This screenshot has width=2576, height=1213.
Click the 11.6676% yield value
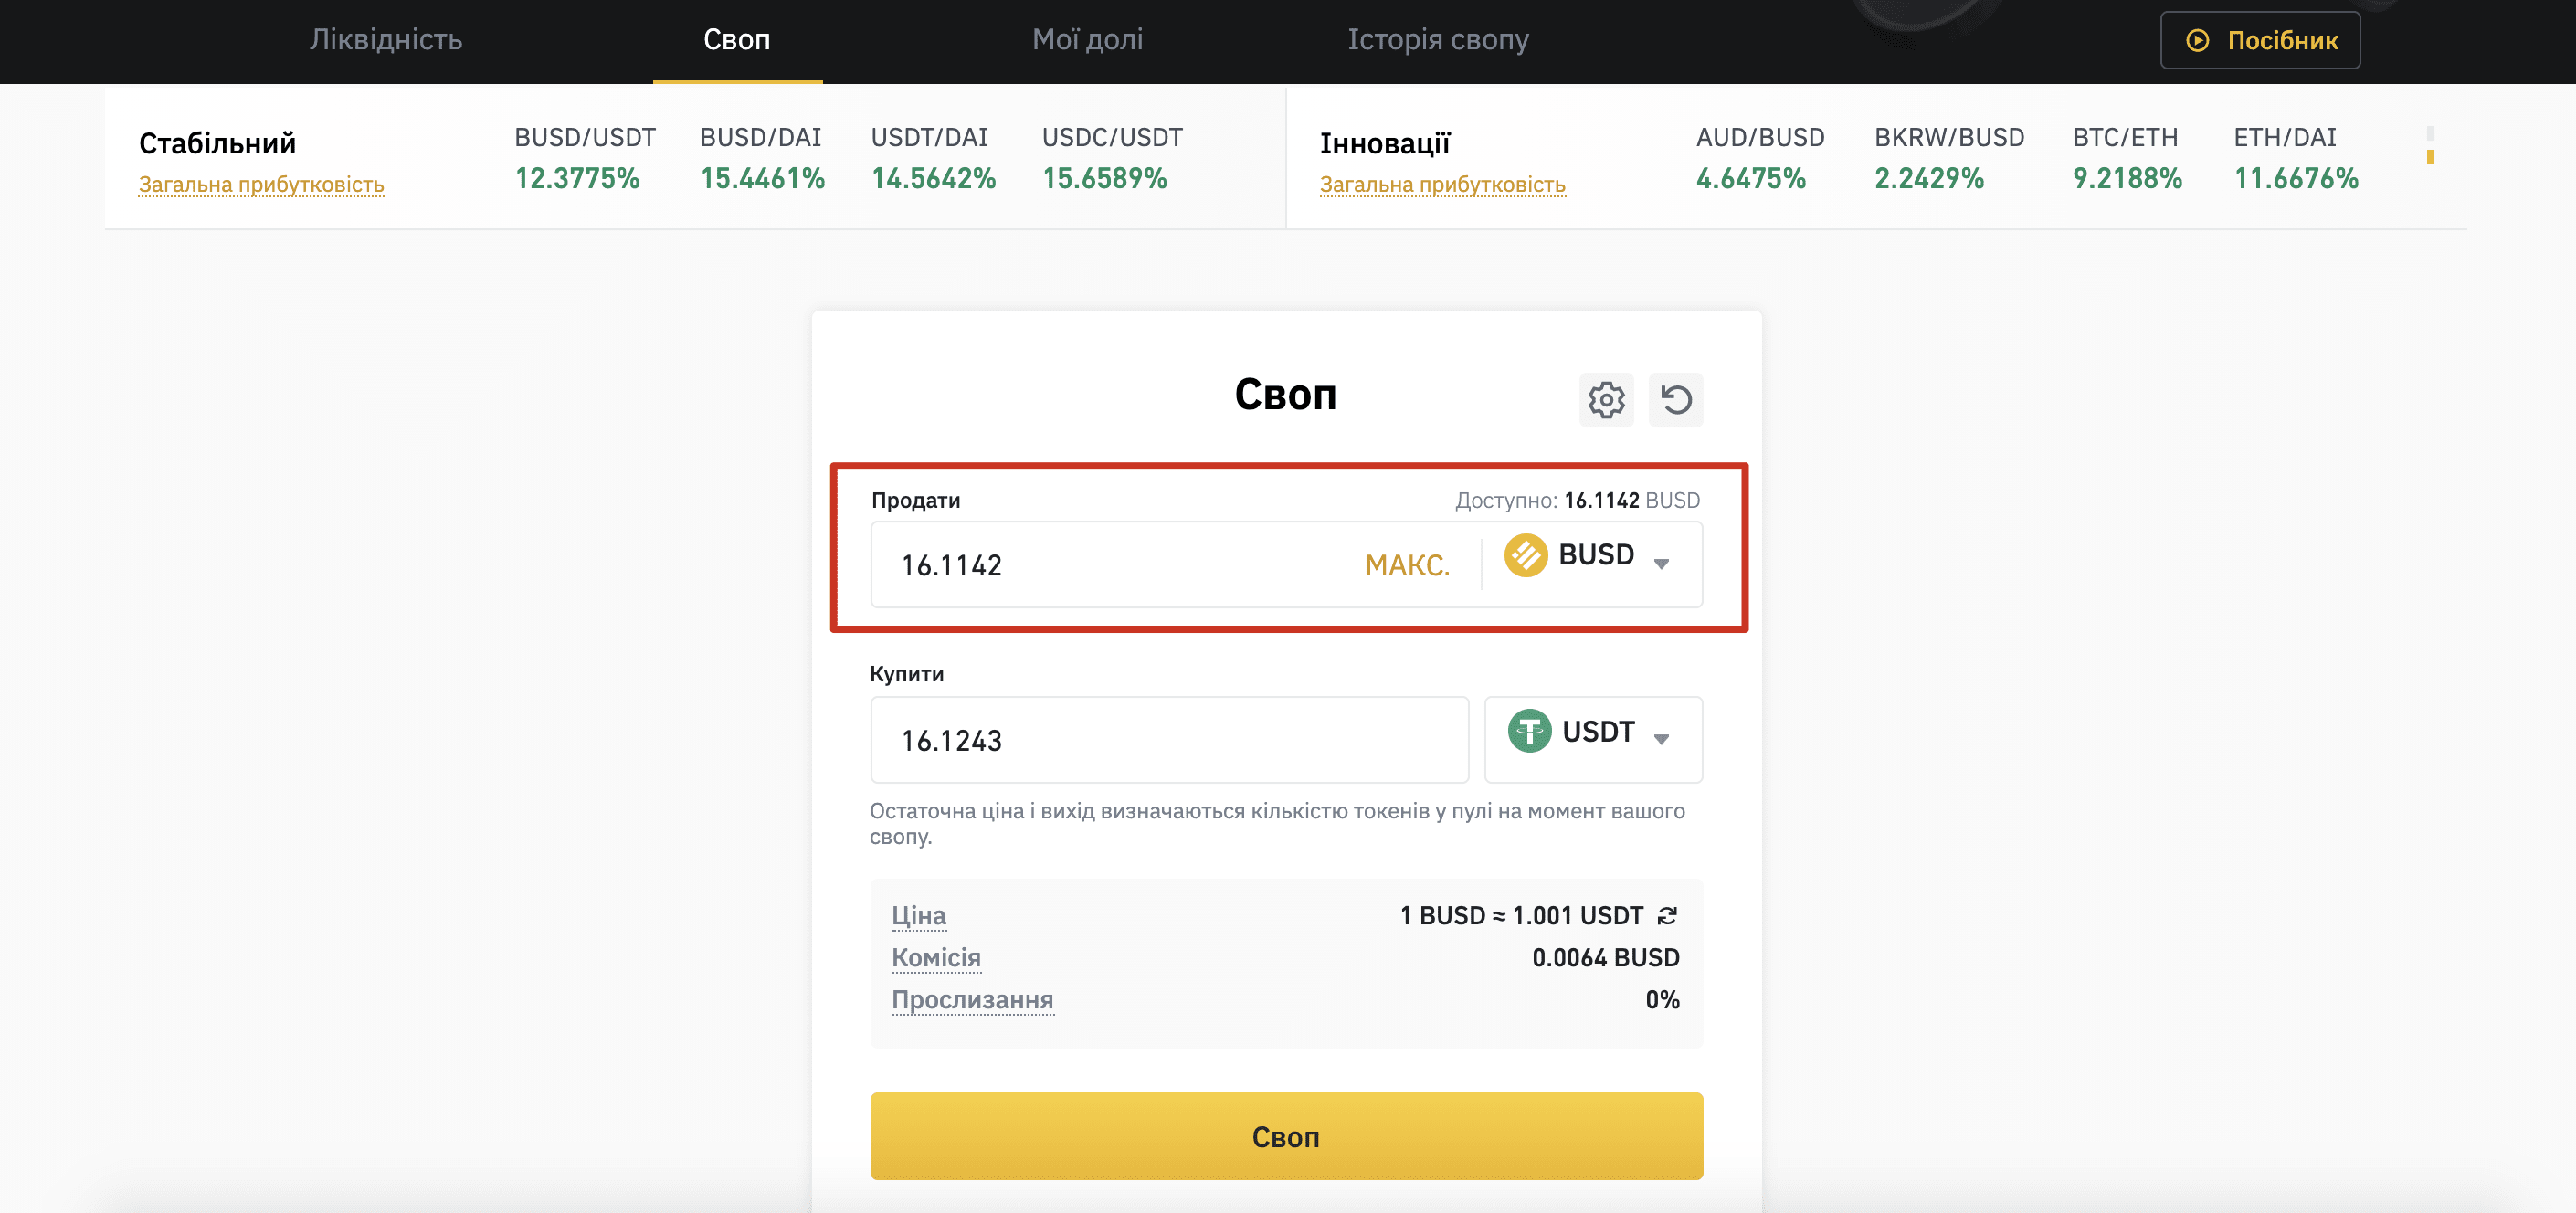click(x=2296, y=178)
